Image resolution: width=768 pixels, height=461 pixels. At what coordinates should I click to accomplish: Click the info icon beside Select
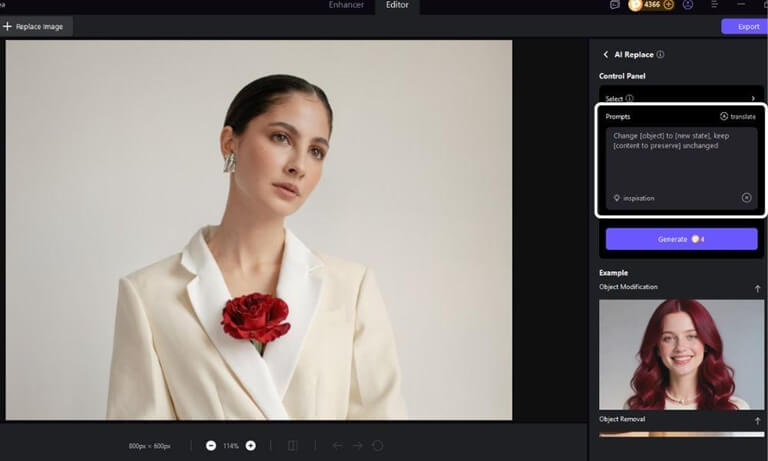tap(629, 98)
